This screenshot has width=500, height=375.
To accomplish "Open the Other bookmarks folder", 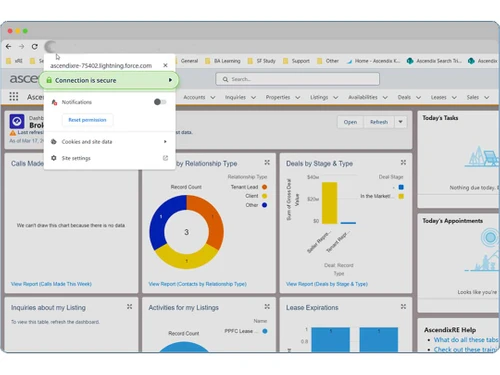I will tap(328, 61).
